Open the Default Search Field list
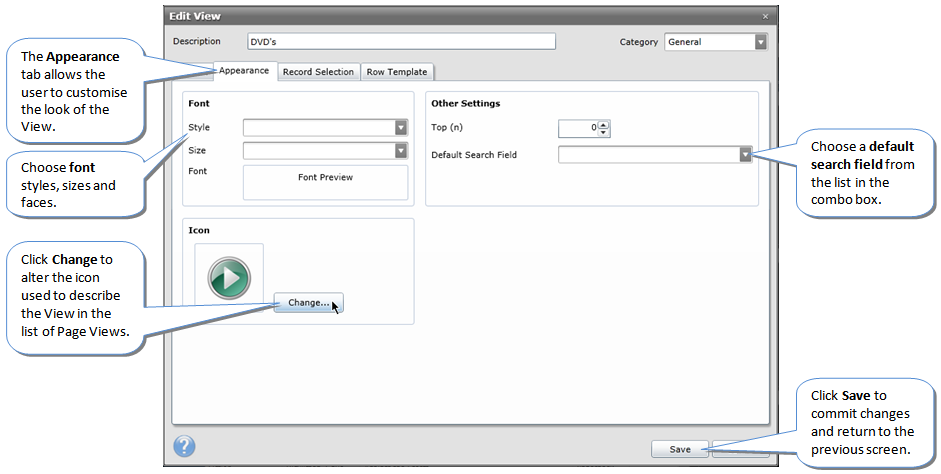Screen dimensions: 941x474 tap(745, 155)
